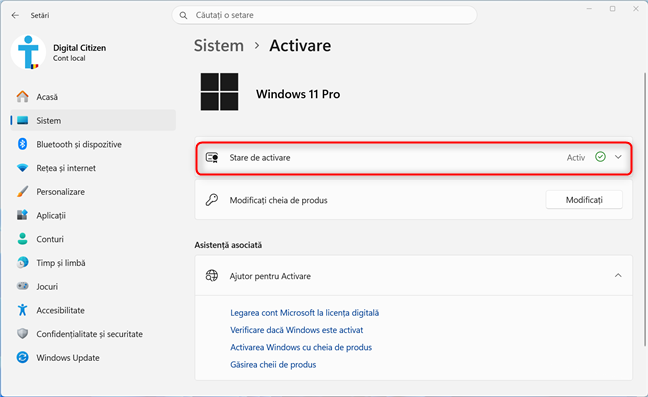
Task: Click the Accesibilitate figure icon
Action: click(22, 310)
